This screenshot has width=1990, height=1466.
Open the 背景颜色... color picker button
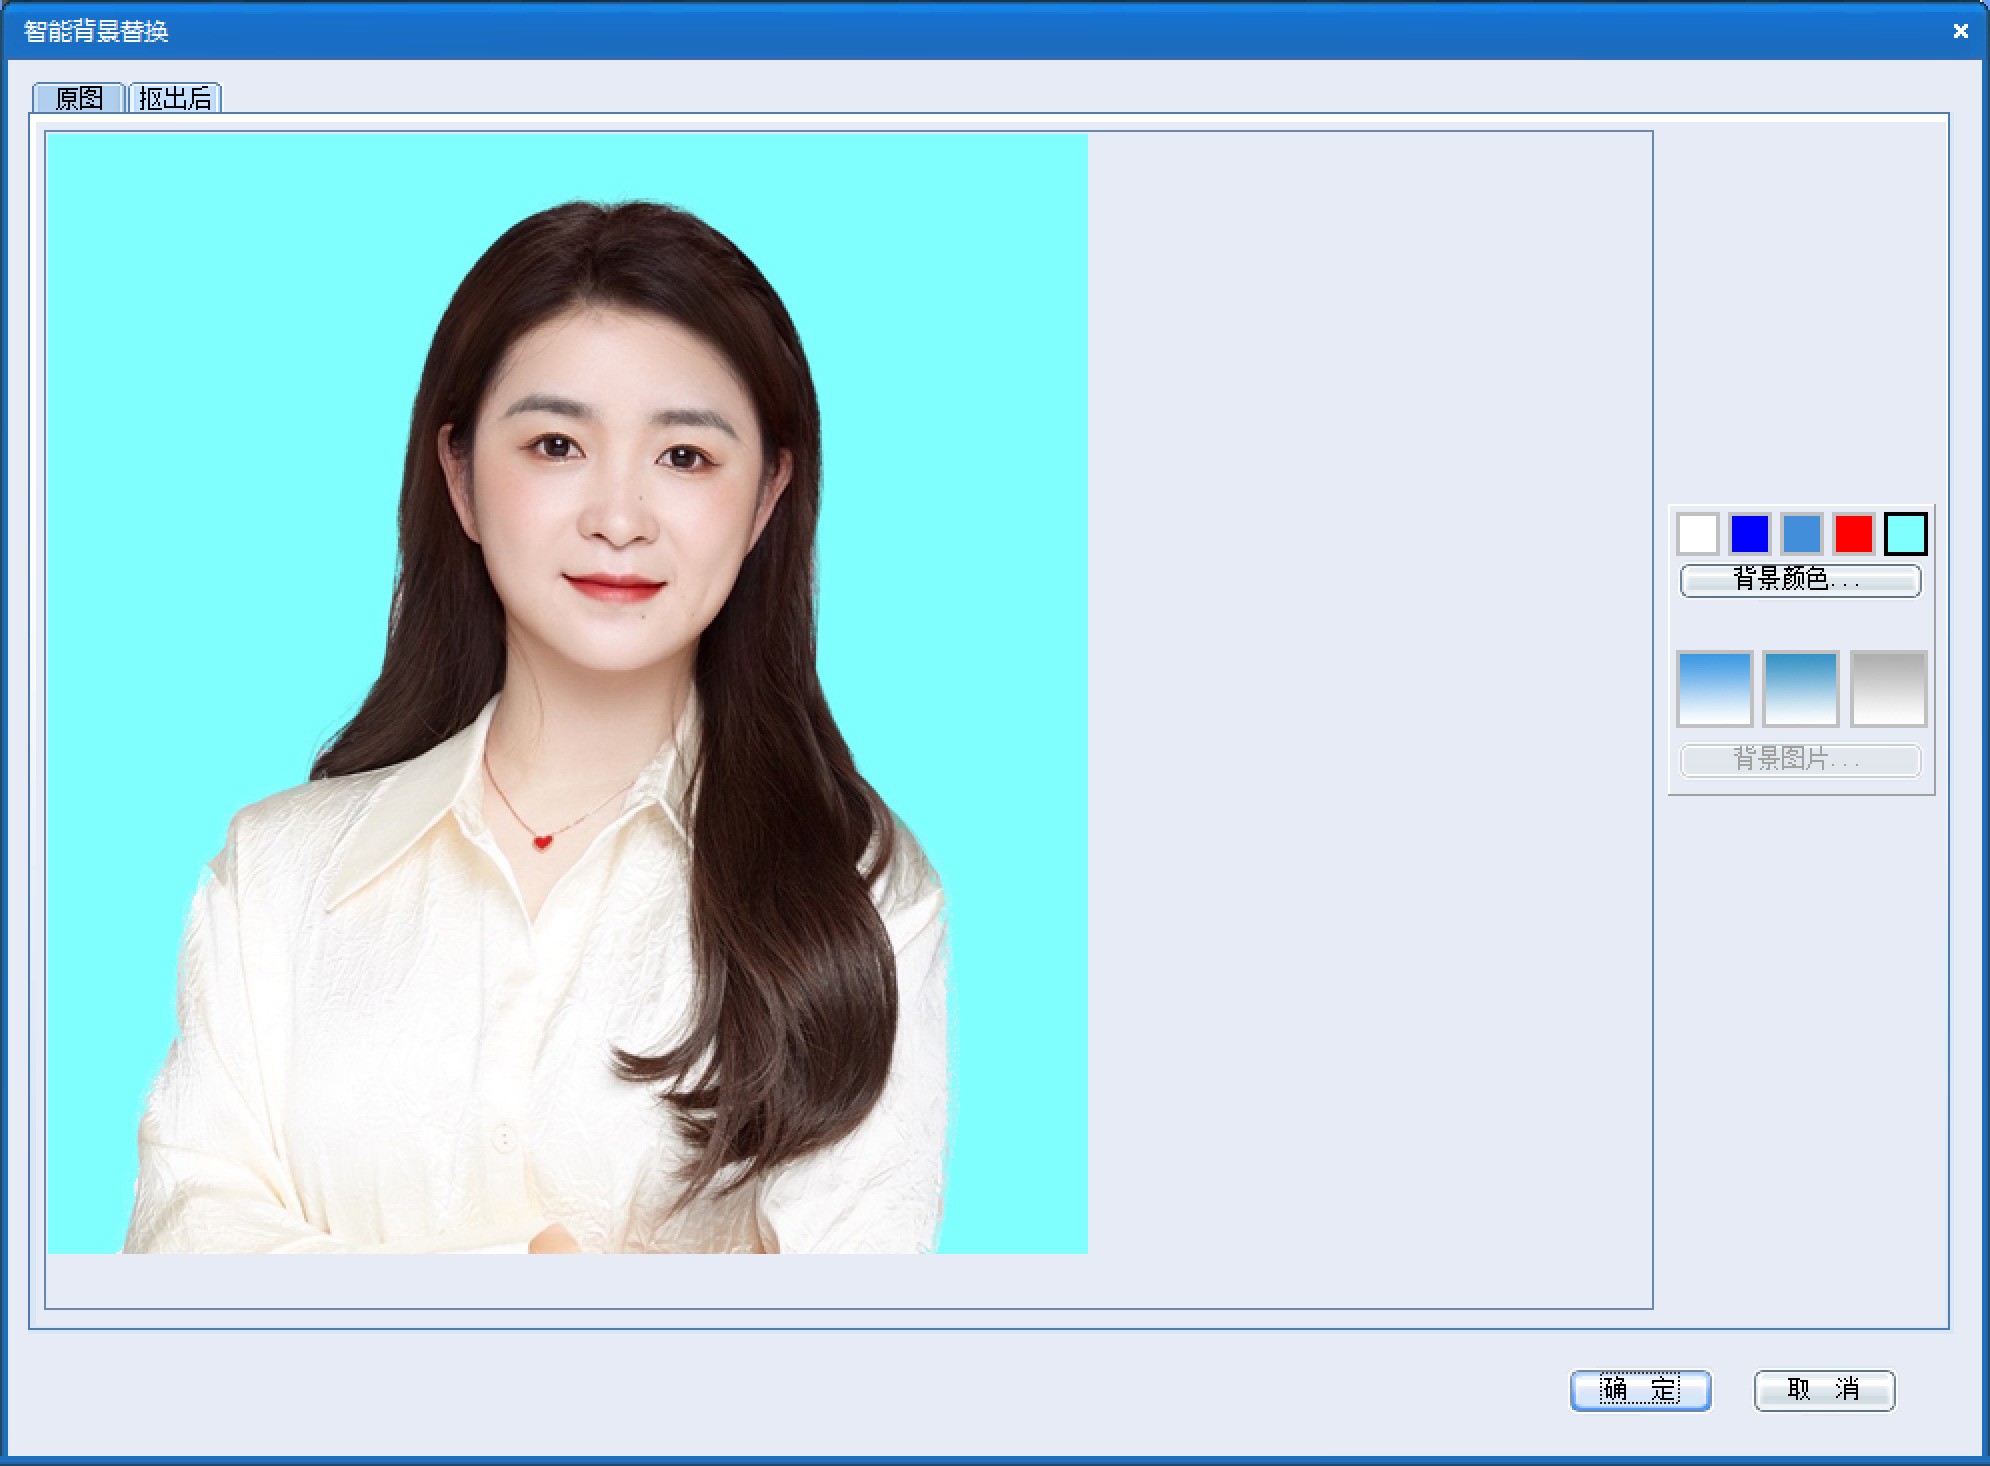(x=1799, y=580)
